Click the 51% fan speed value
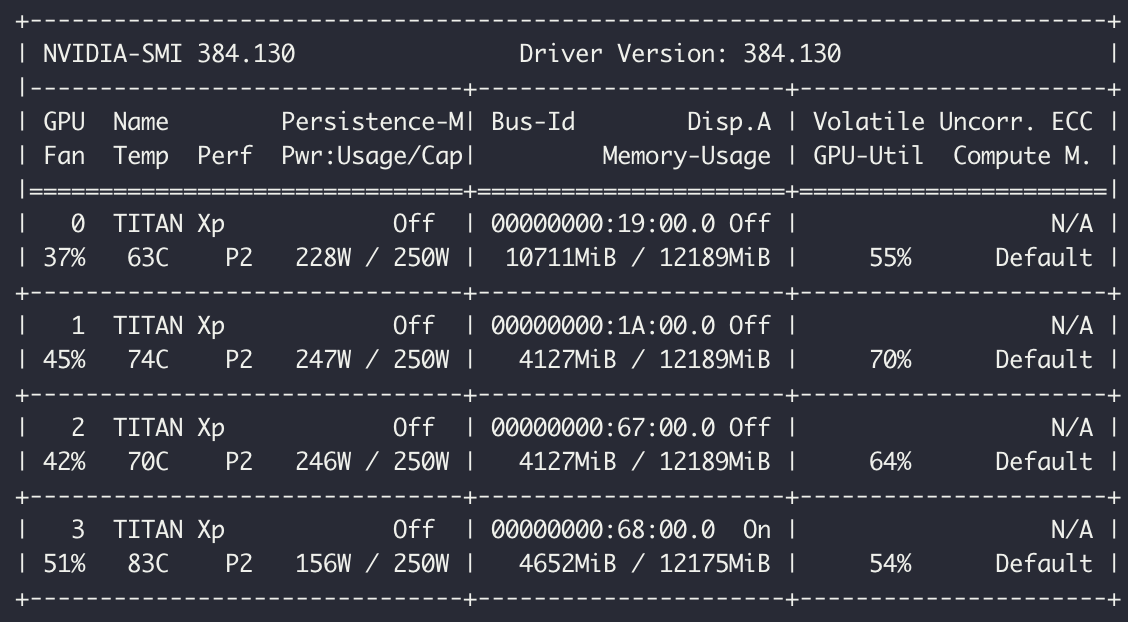 [64, 564]
